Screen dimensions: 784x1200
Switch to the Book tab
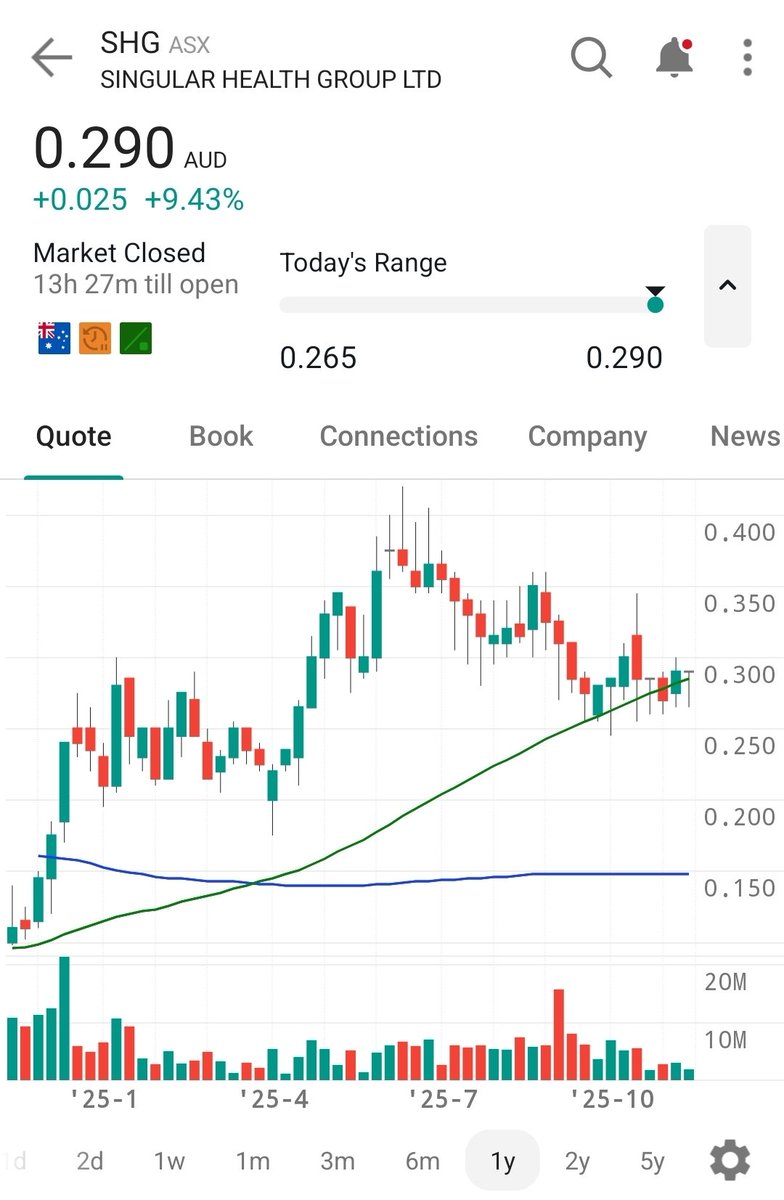click(x=221, y=437)
